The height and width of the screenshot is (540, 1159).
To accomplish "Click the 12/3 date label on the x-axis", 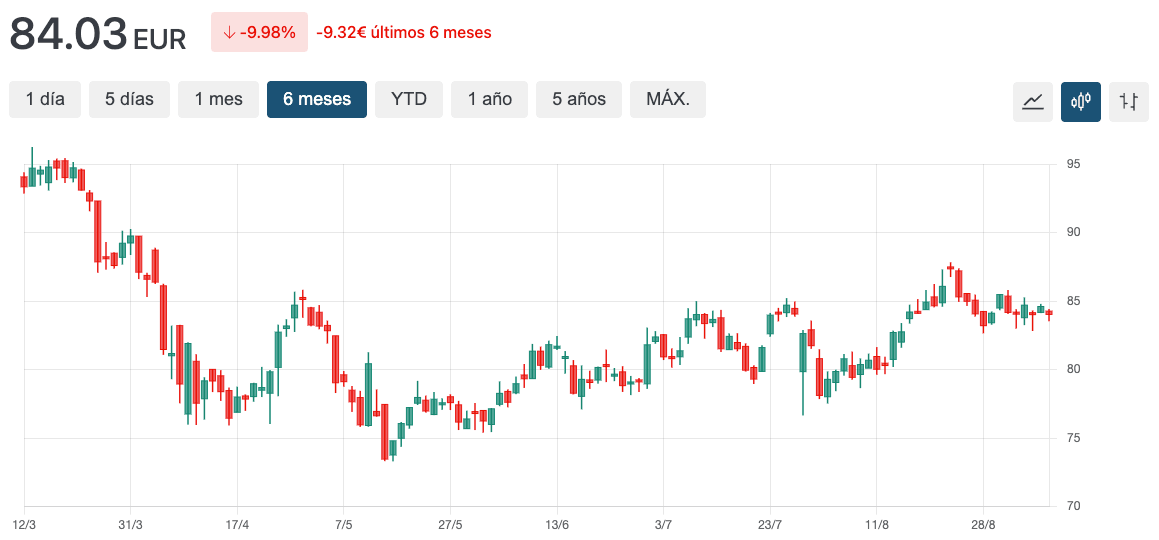I will pos(24,525).
